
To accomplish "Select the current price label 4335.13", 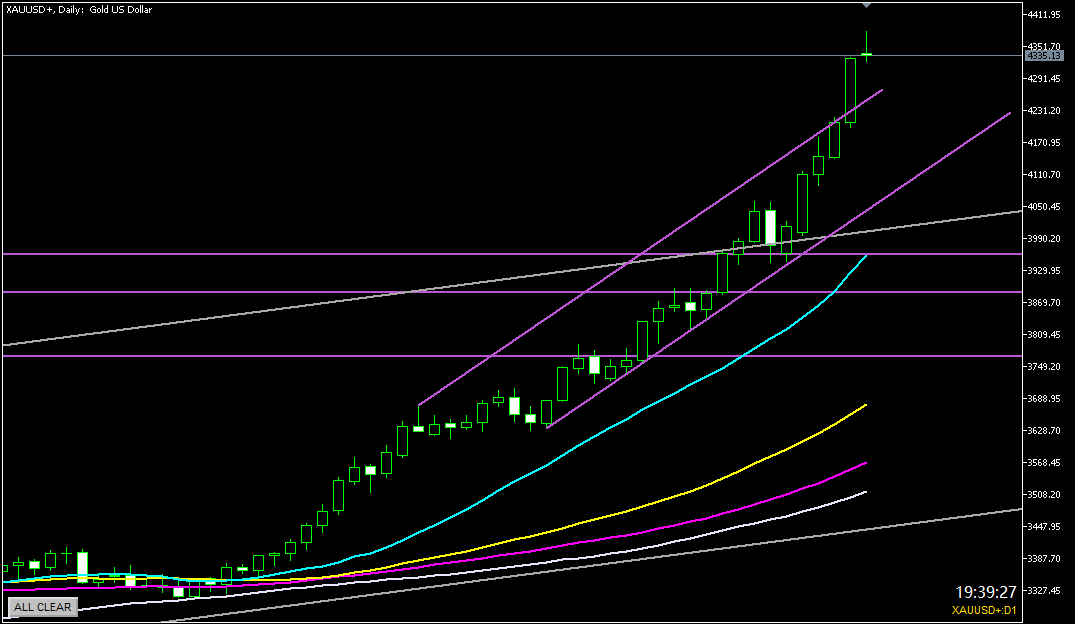I will click(x=1042, y=56).
